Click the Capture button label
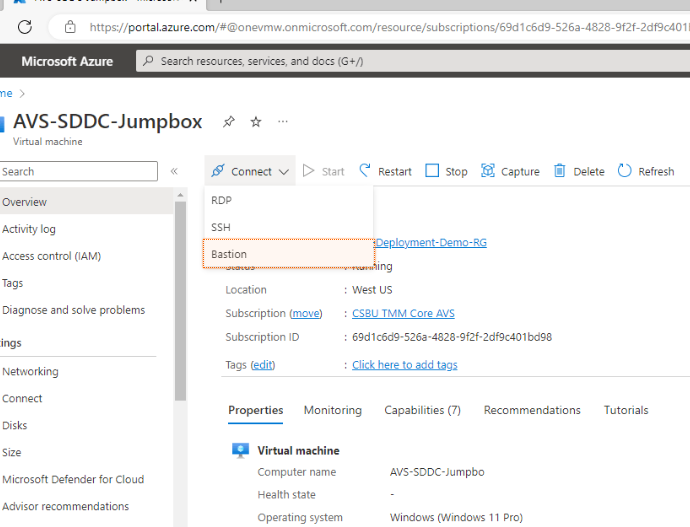This screenshot has height=527, width=690. point(520,172)
